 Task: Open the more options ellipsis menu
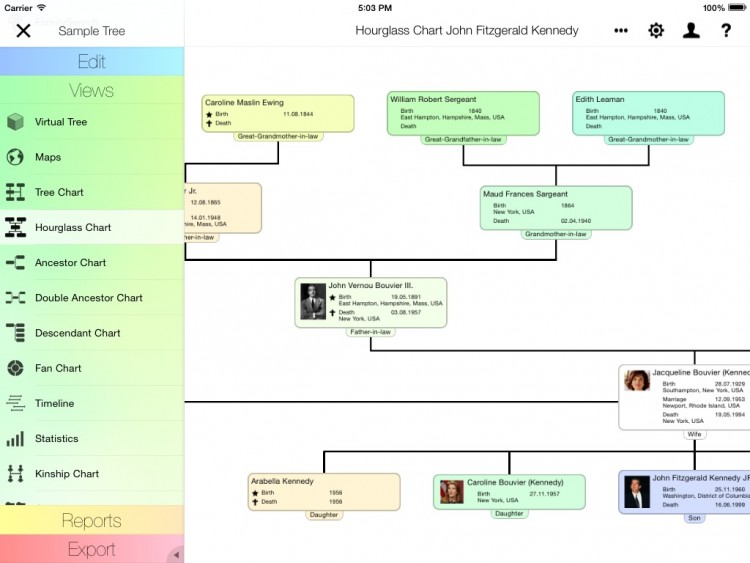[621, 31]
